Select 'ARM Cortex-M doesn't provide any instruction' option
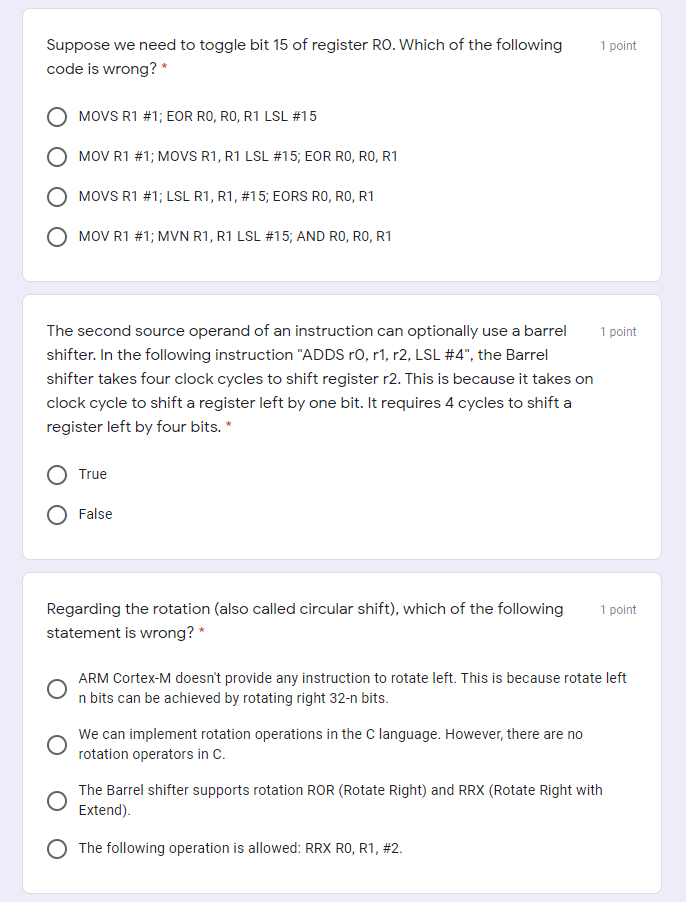Viewport: 686px width, 902px height. pos(58,689)
